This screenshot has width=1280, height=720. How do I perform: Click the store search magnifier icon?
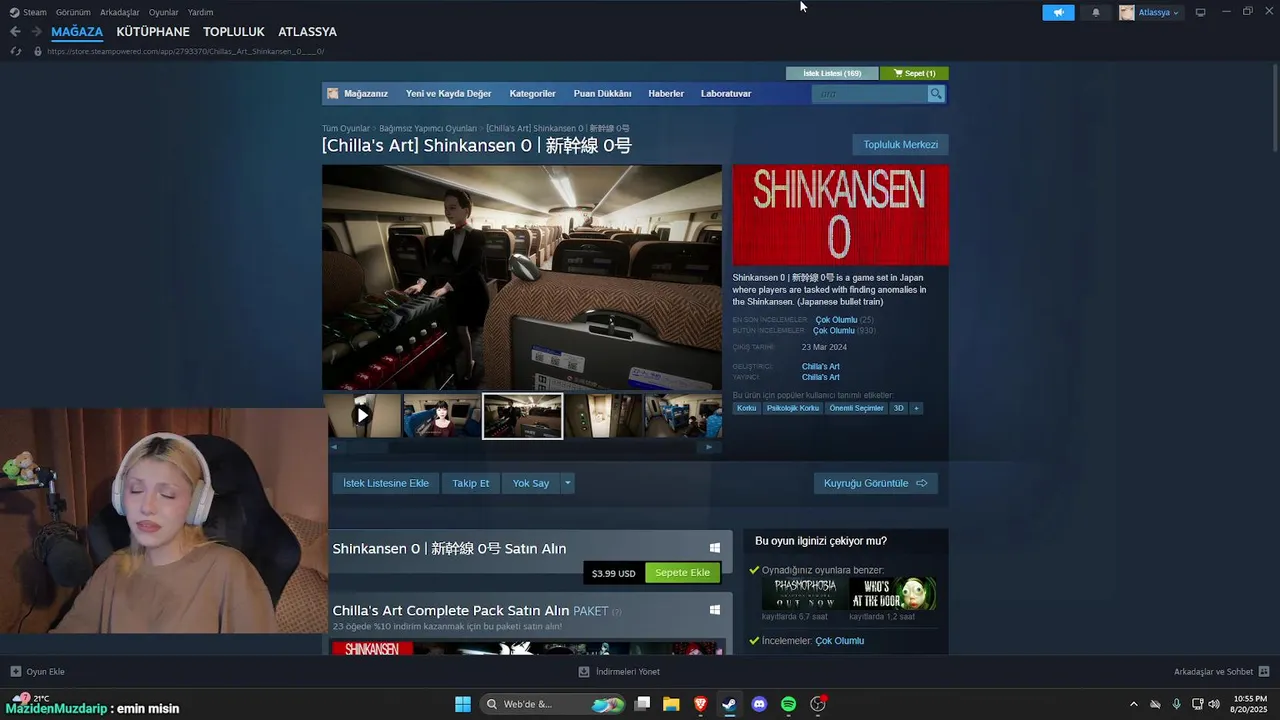point(936,94)
